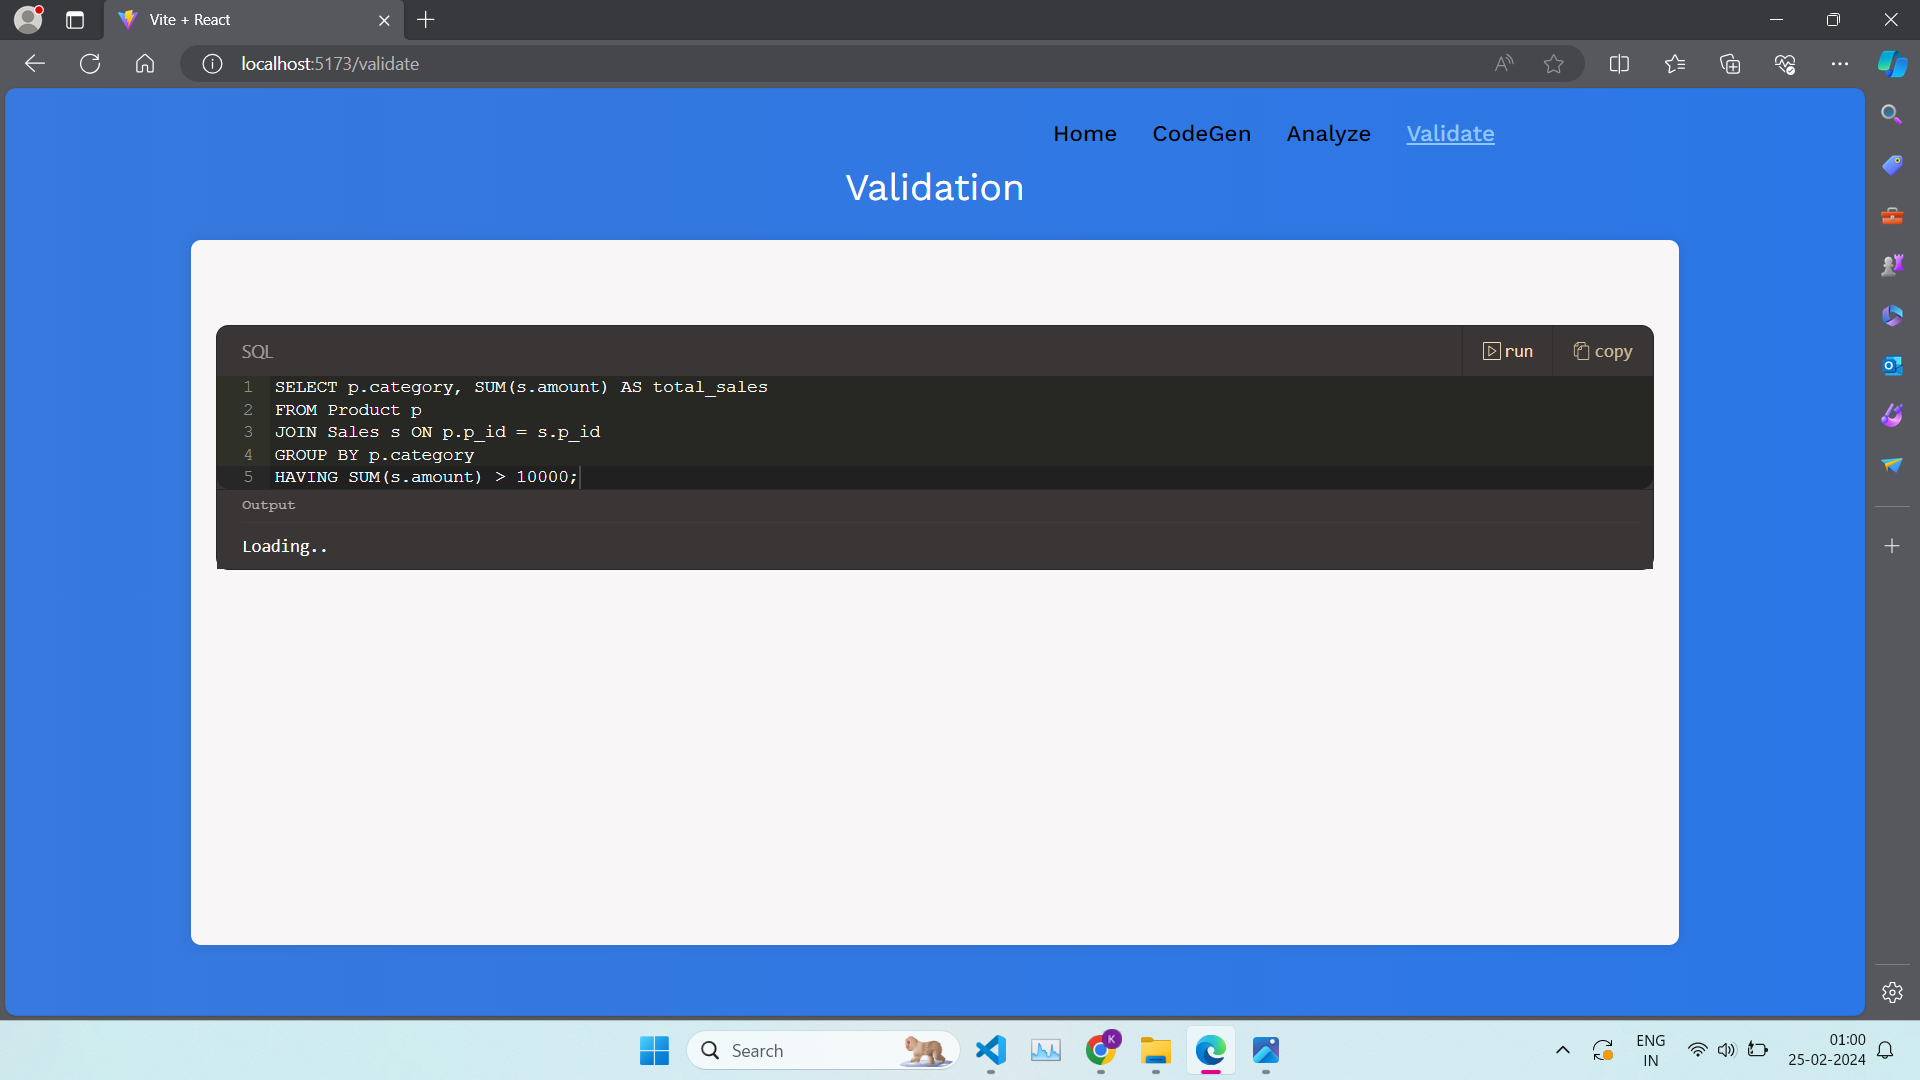This screenshot has width=1920, height=1080.
Task: Copy the SQL code
Action: (x=1602, y=351)
